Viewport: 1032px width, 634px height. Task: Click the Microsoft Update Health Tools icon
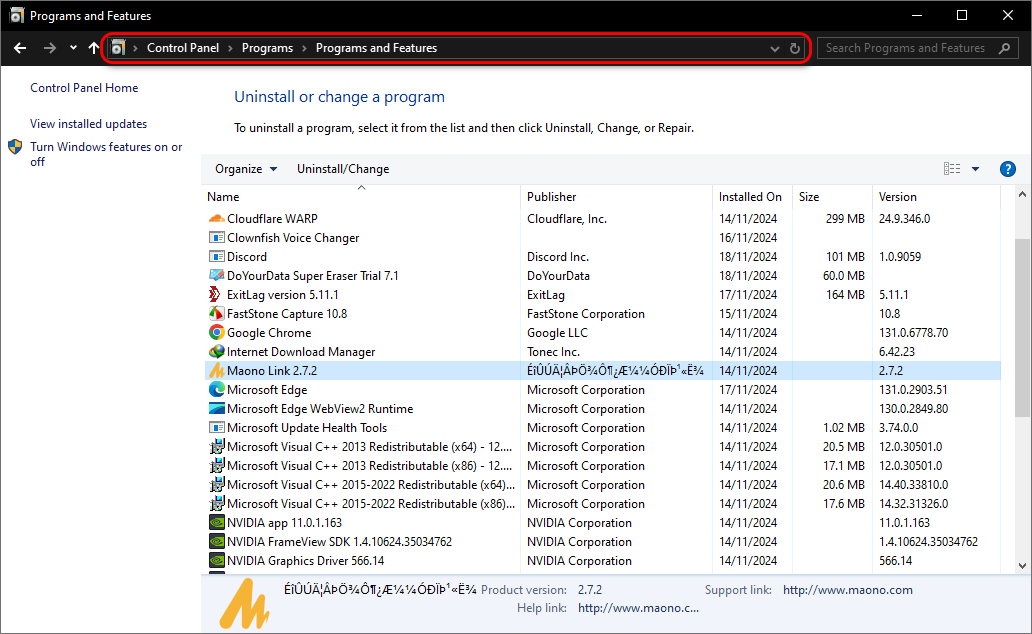tap(217, 428)
